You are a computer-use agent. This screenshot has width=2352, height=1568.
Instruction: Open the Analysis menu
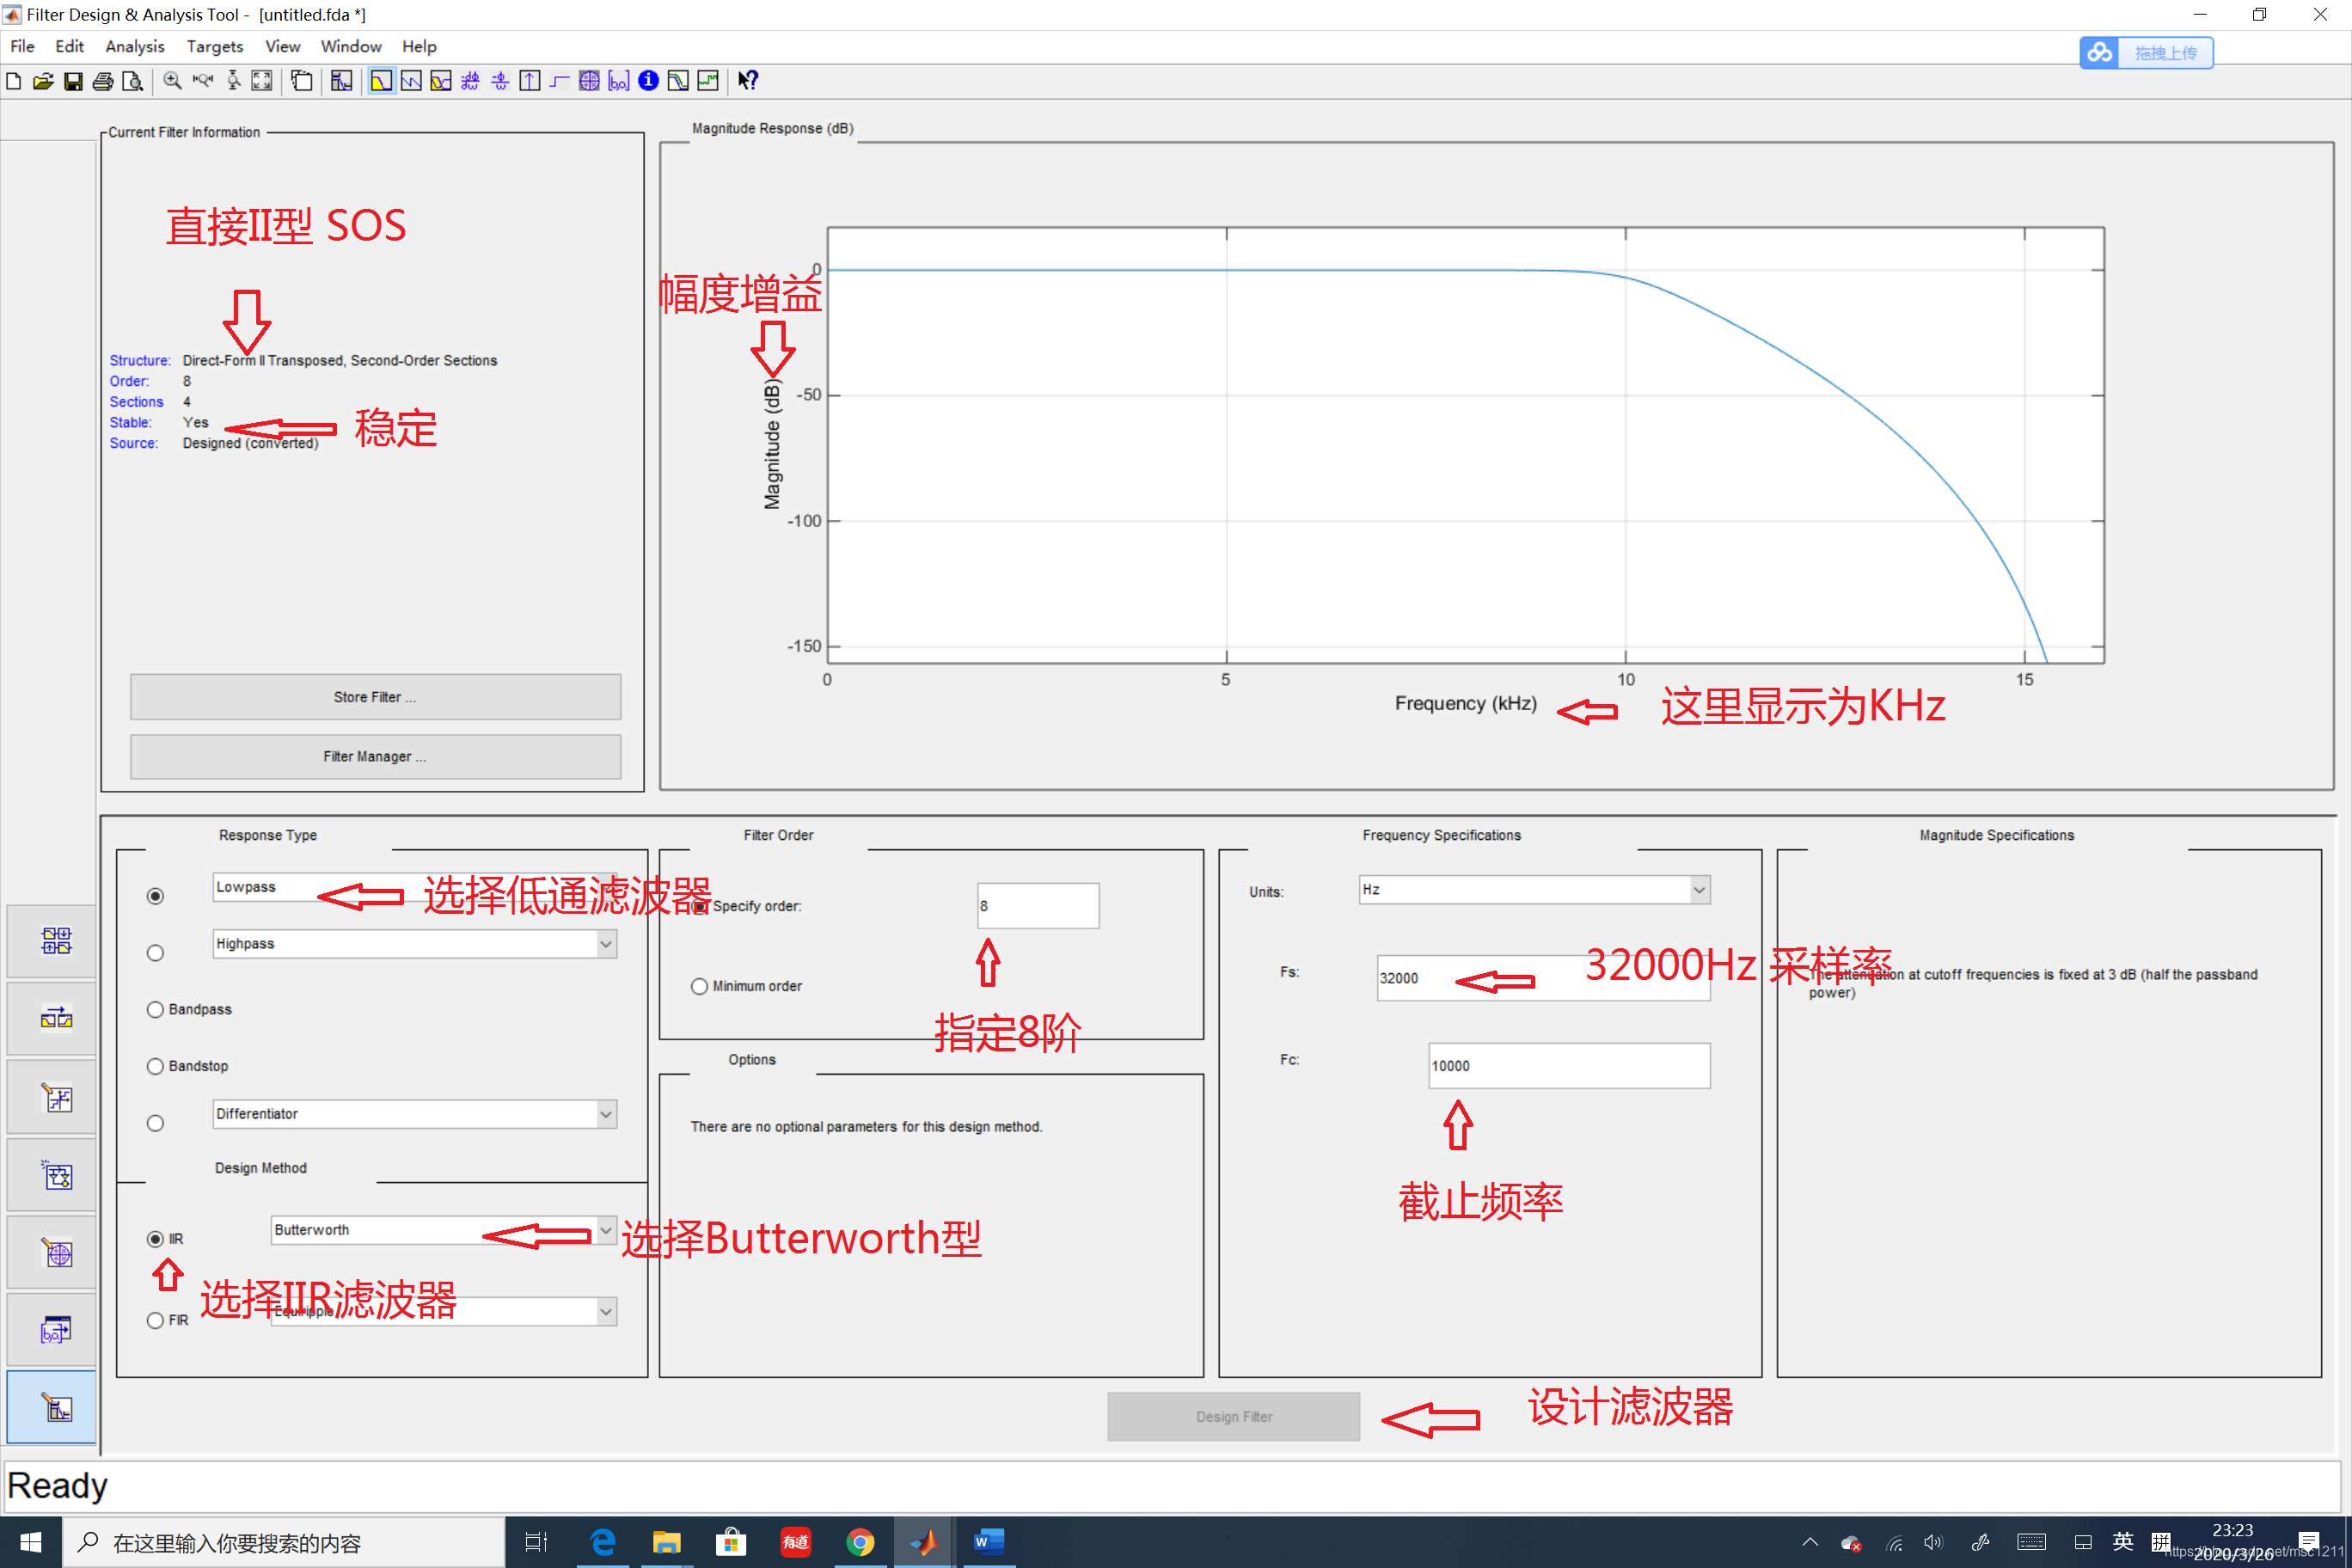pyautogui.click(x=130, y=46)
